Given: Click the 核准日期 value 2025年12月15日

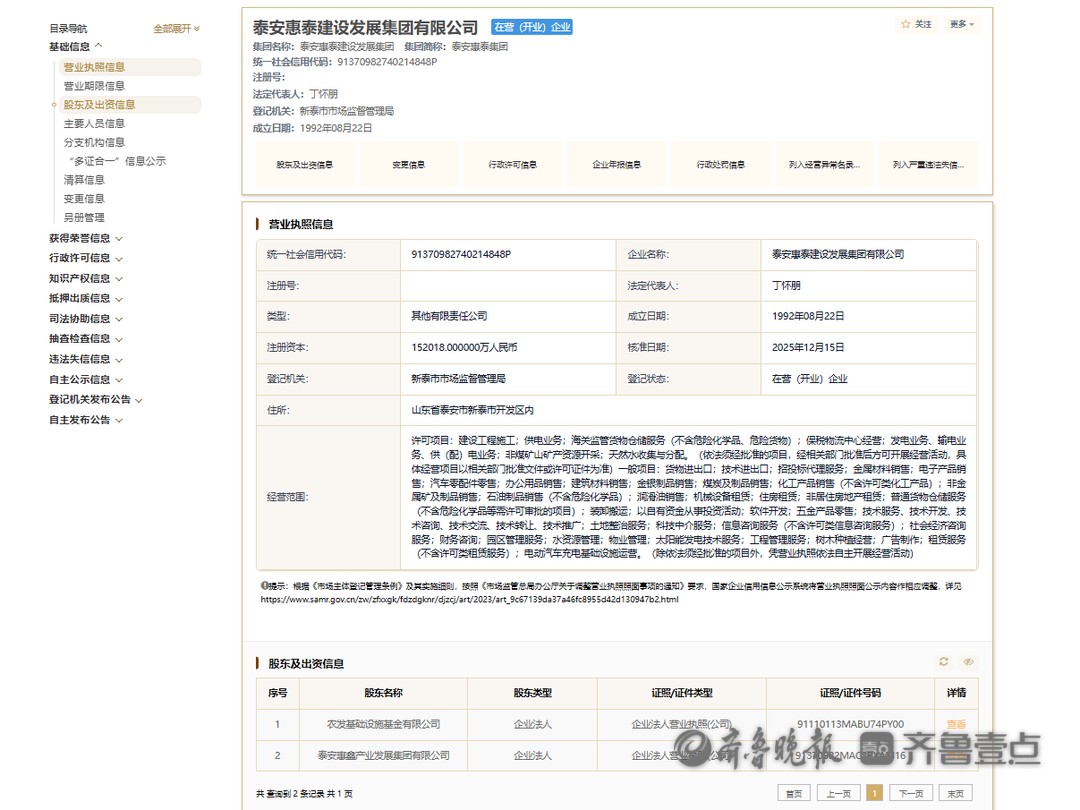Looking at the screenshot, I should (x=808, y=348).
